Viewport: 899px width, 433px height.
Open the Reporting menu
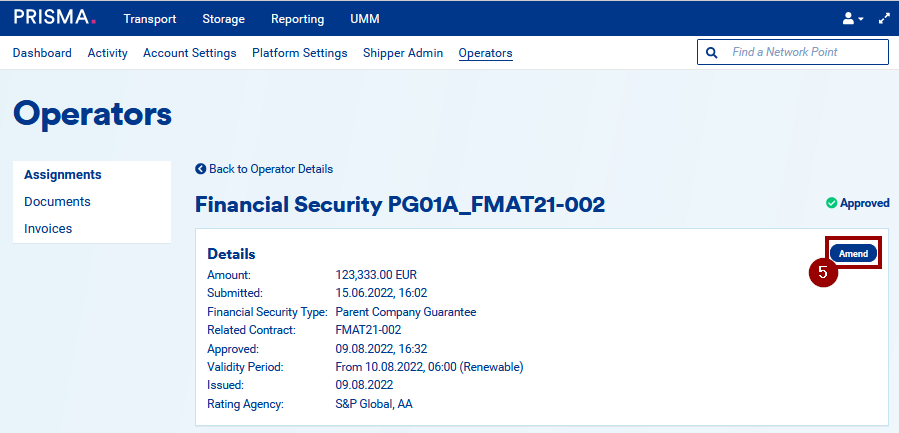point(298,19)
